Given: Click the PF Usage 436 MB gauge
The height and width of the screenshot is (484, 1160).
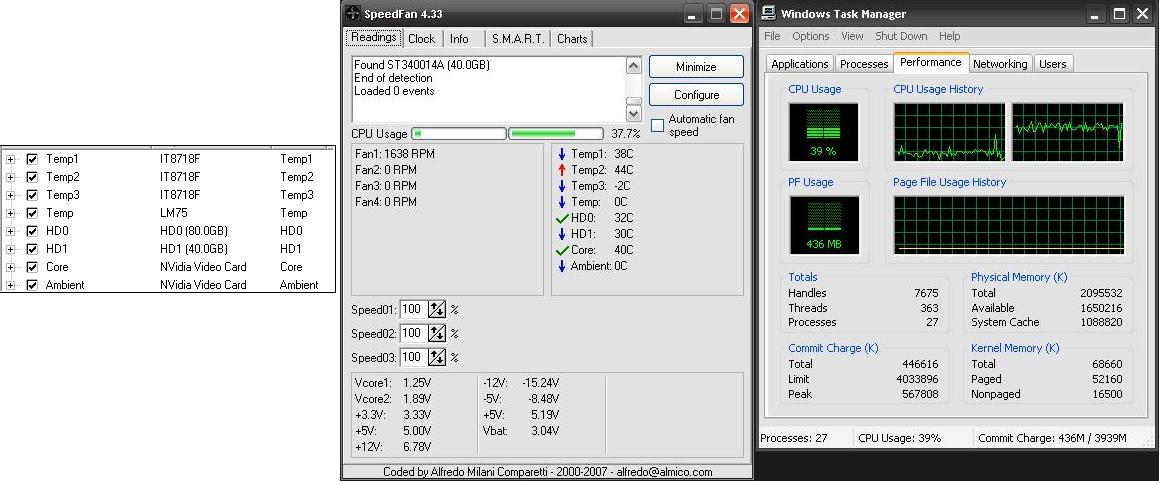Looking at the screenshot, I should 823,225.
